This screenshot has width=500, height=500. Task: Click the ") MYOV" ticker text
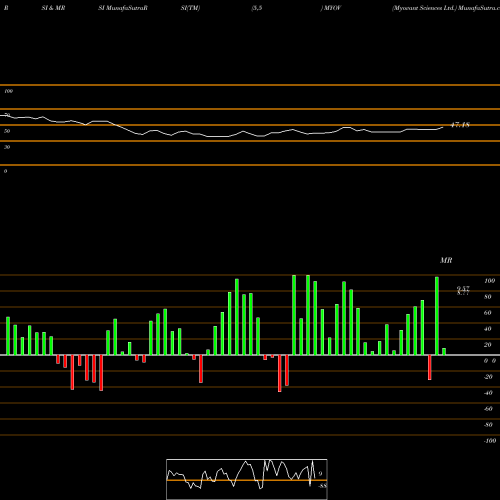[x=331, y=8]
